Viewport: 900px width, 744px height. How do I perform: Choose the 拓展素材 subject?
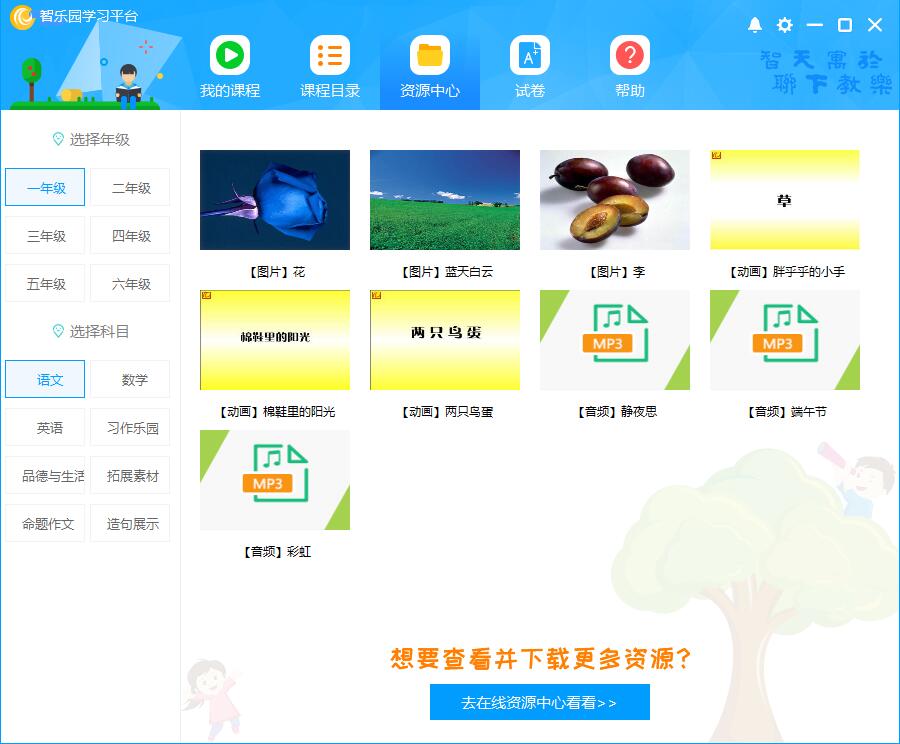click(x=130, y=475)
